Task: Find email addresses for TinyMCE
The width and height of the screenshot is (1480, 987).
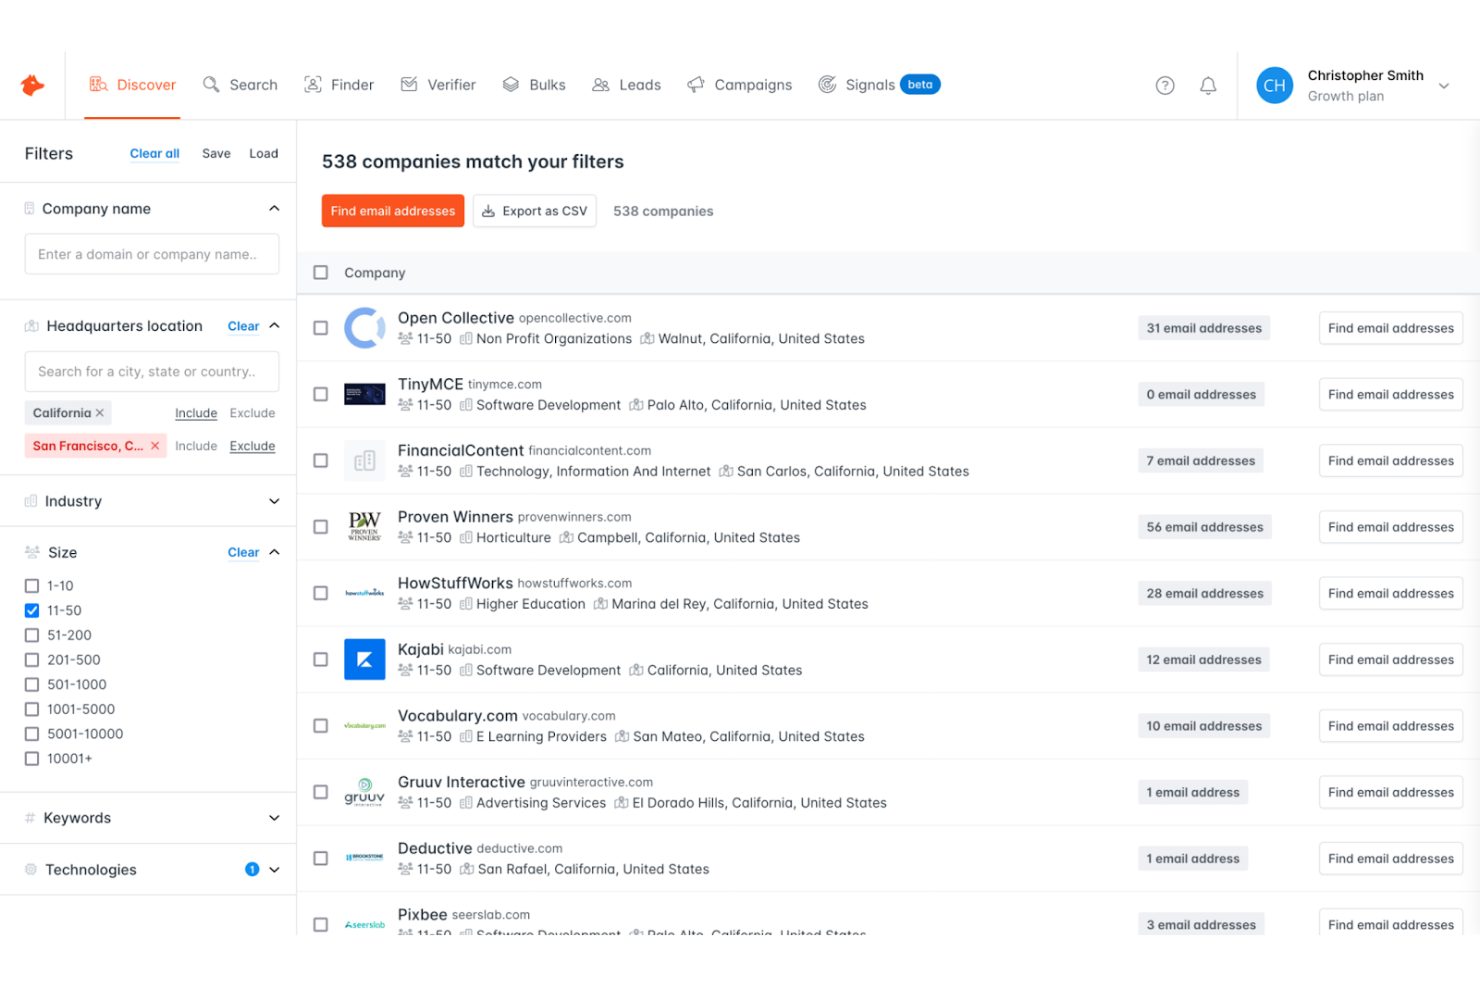Action: pos(1391,394)
